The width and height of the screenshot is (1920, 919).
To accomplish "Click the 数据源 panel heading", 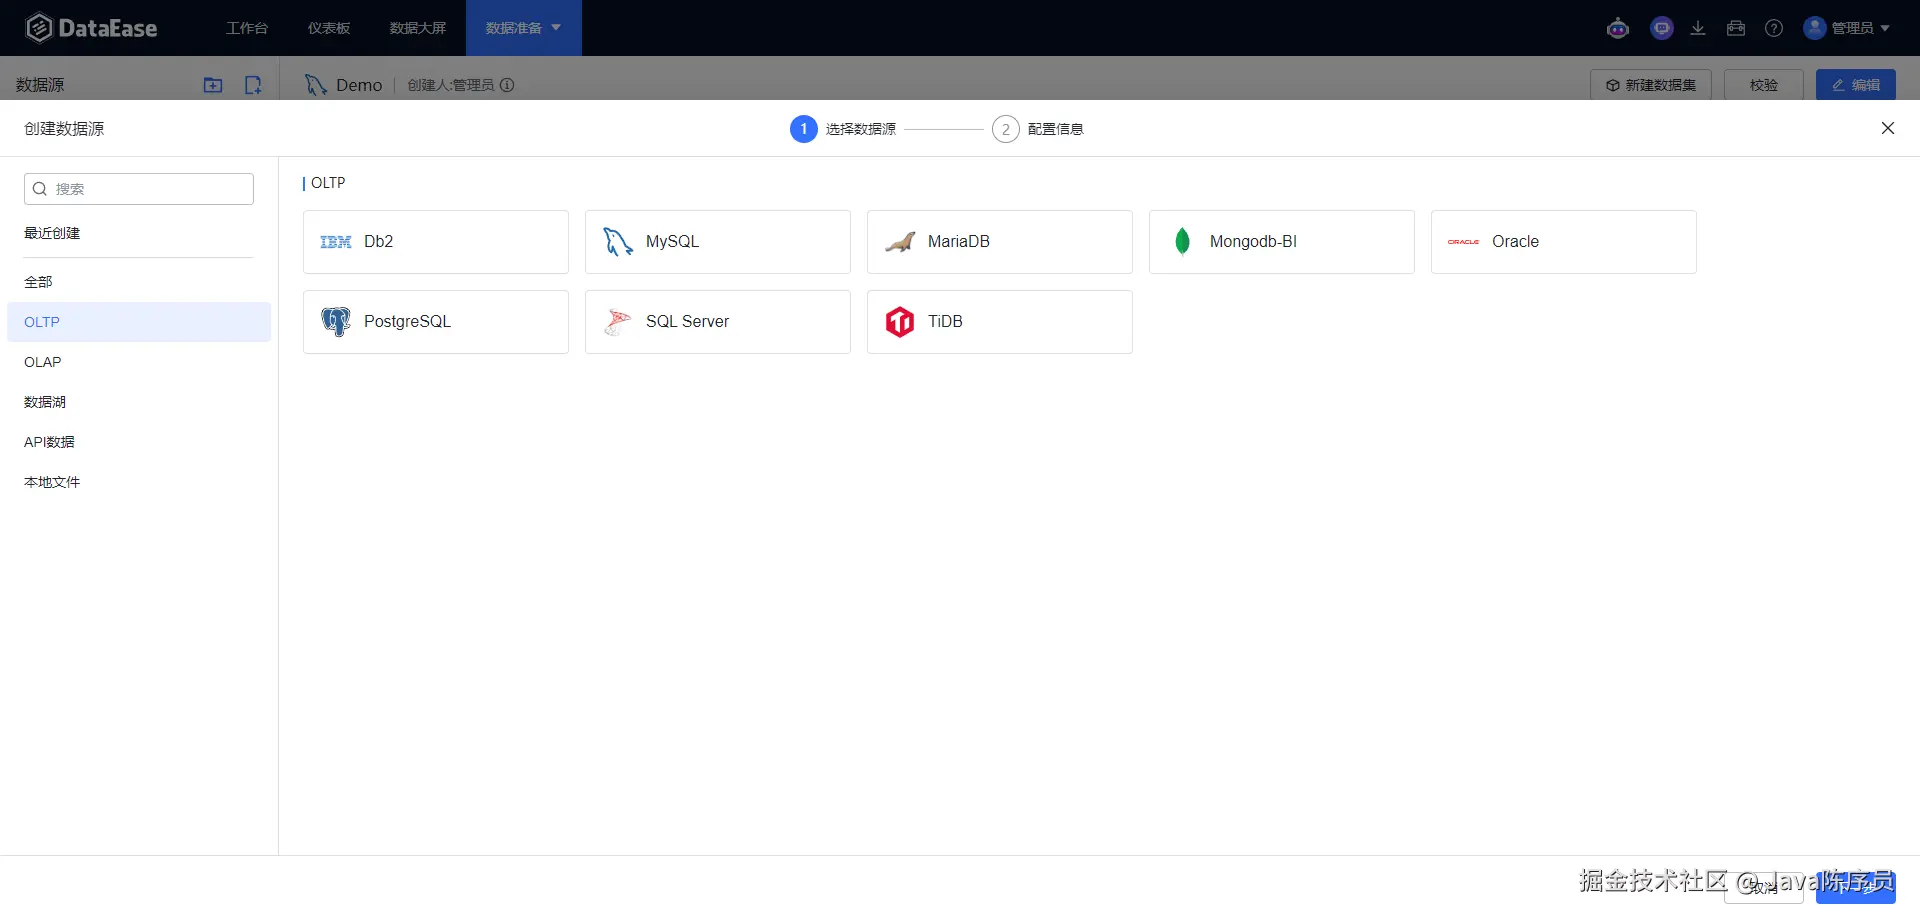I will tap(40, 85).
